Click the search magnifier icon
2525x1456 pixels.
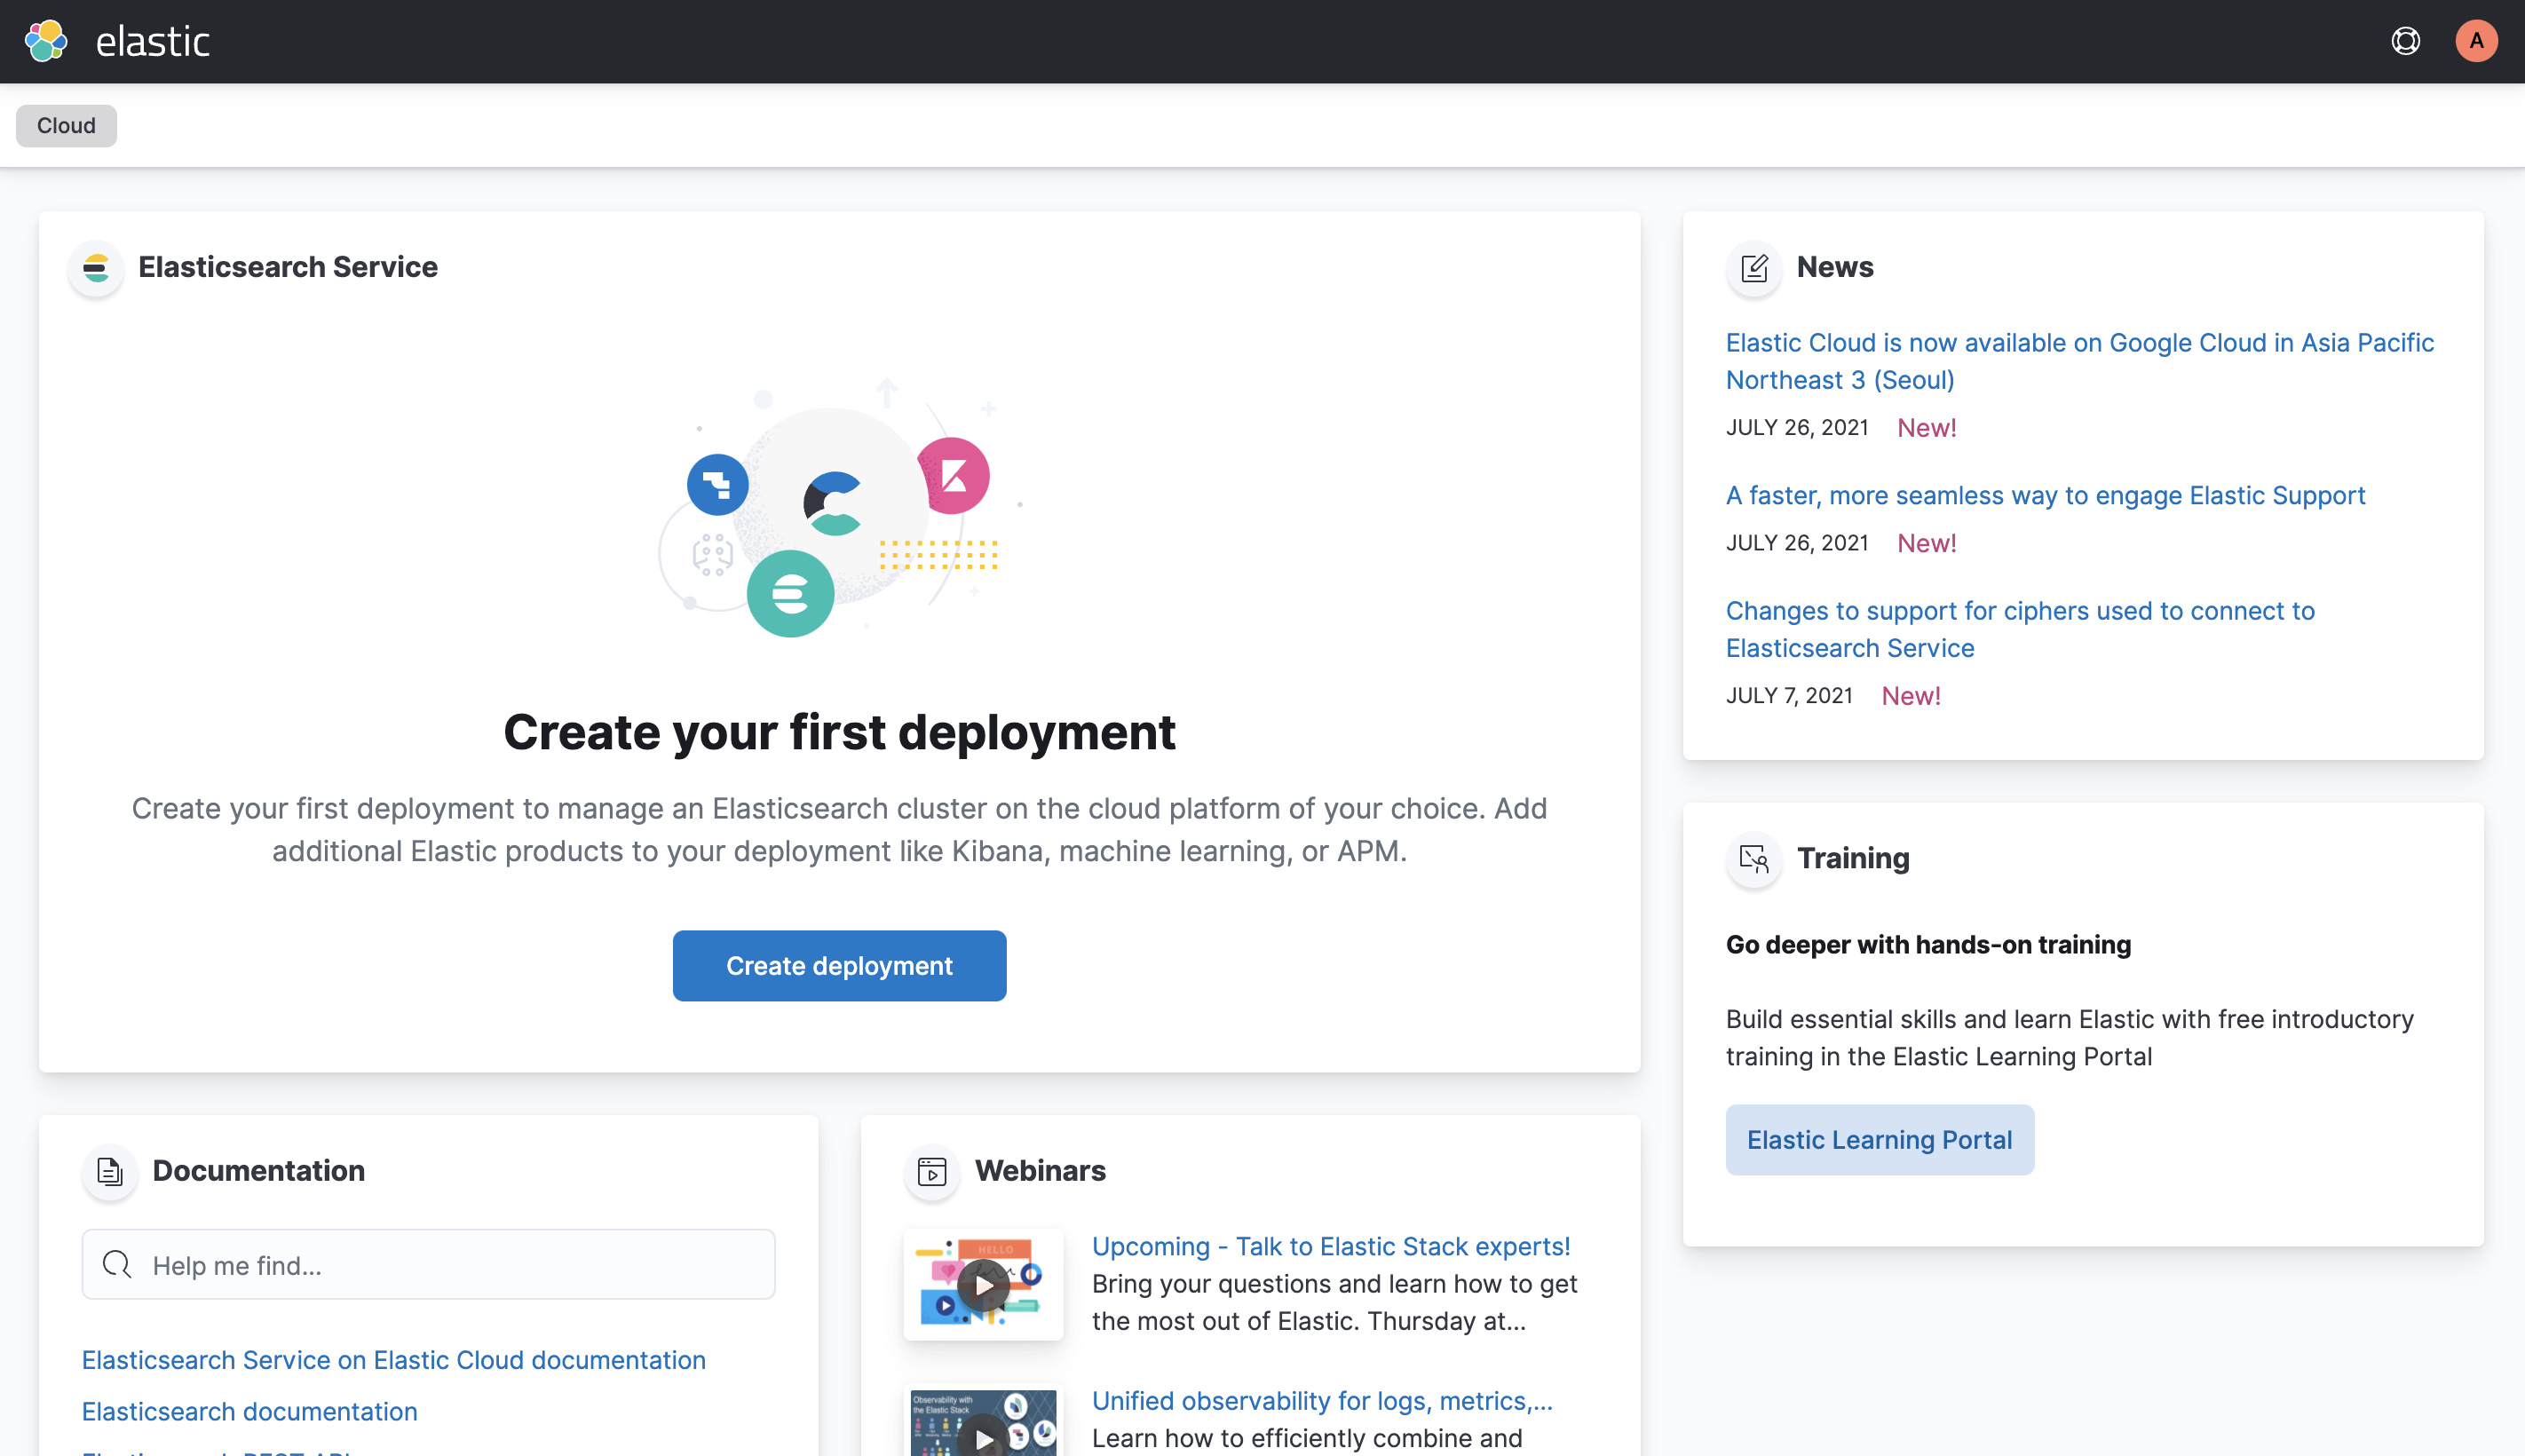coord(118,1265)
